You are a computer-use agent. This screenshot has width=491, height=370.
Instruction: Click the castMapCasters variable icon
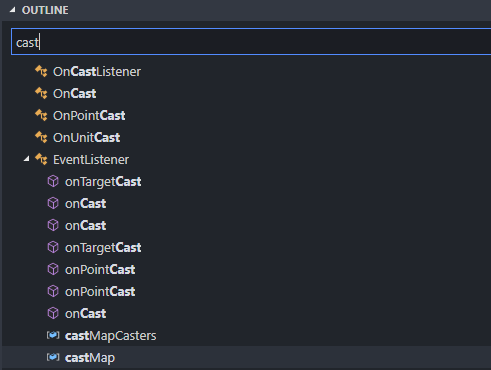[x=53, y=335]
